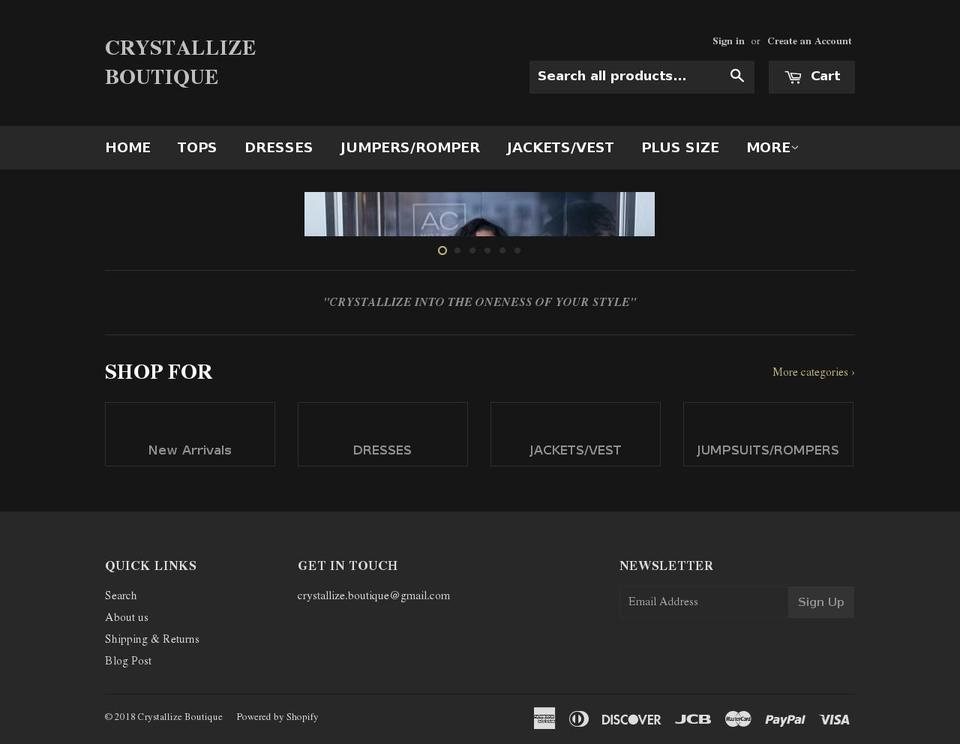This screenshot has height=744, width=960.
Task: Open the TOPS menu item
Action: click(197, 148)
